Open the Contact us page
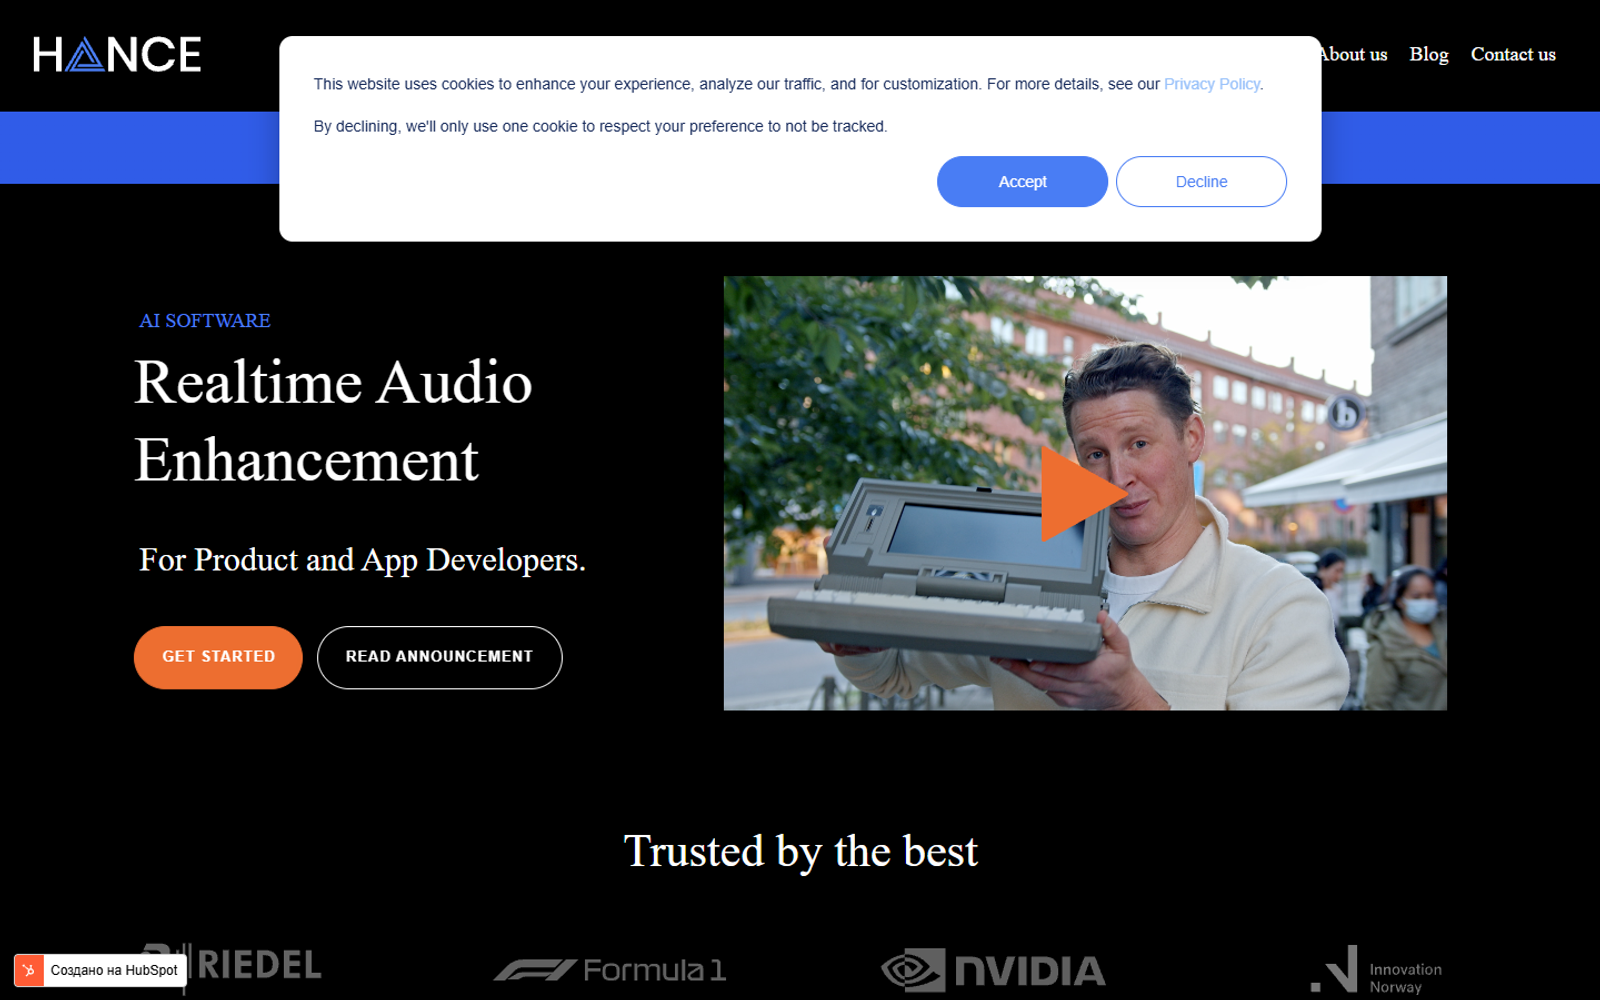The height and width of the screenshot is (1000, 1600). click(1513, 55)
